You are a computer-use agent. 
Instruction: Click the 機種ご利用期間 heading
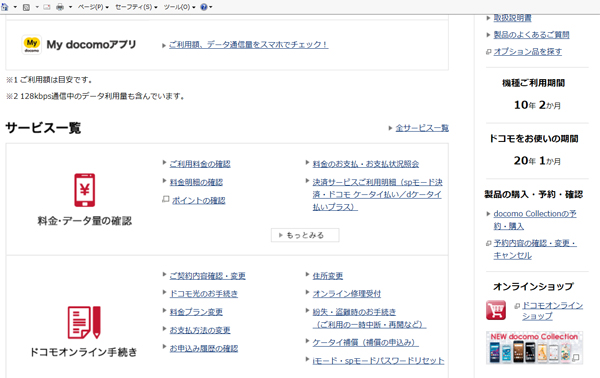(x=533, y=83)
